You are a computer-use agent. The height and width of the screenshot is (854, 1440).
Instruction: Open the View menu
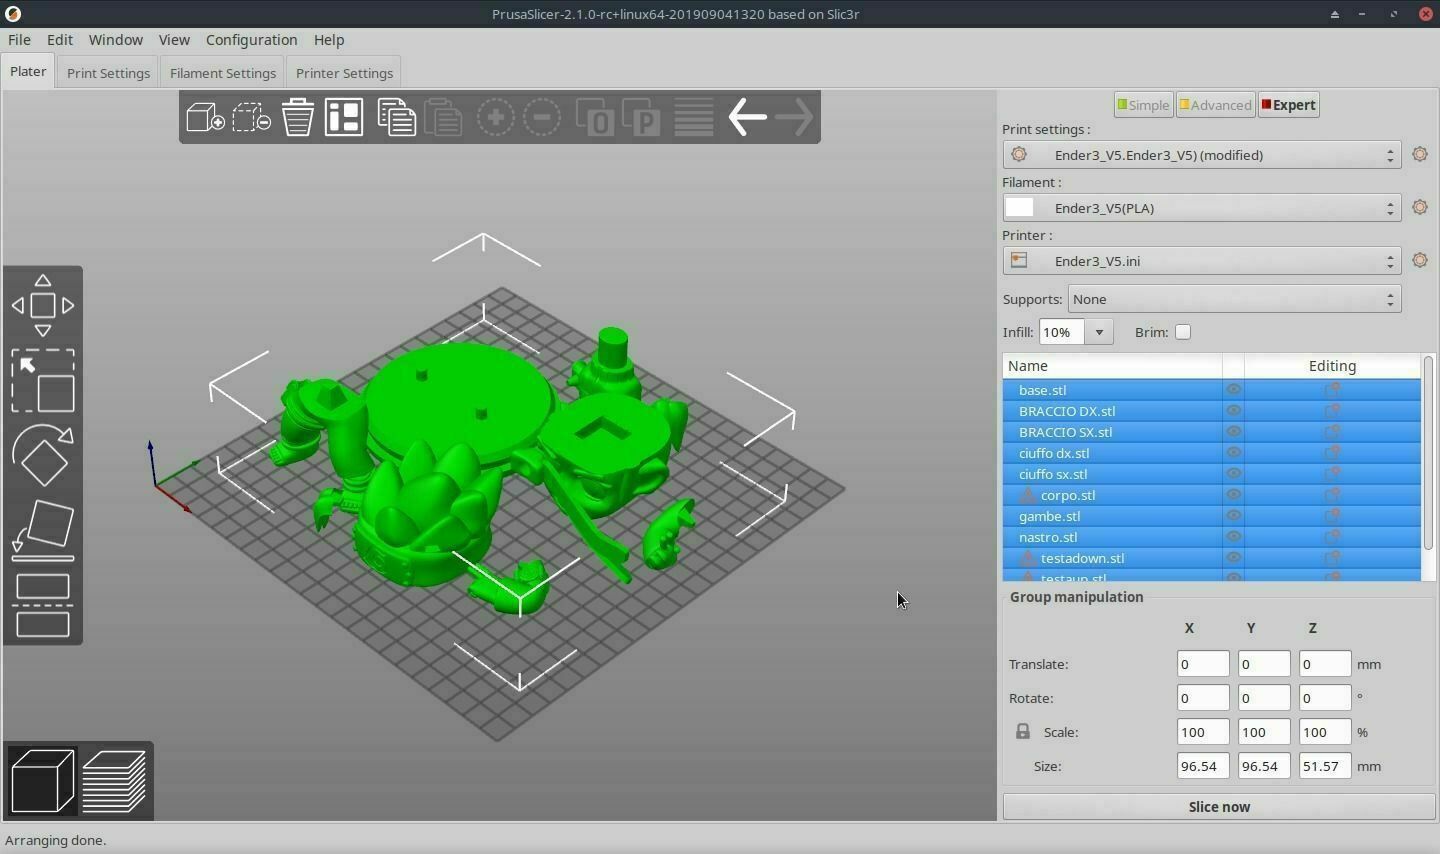174,40
